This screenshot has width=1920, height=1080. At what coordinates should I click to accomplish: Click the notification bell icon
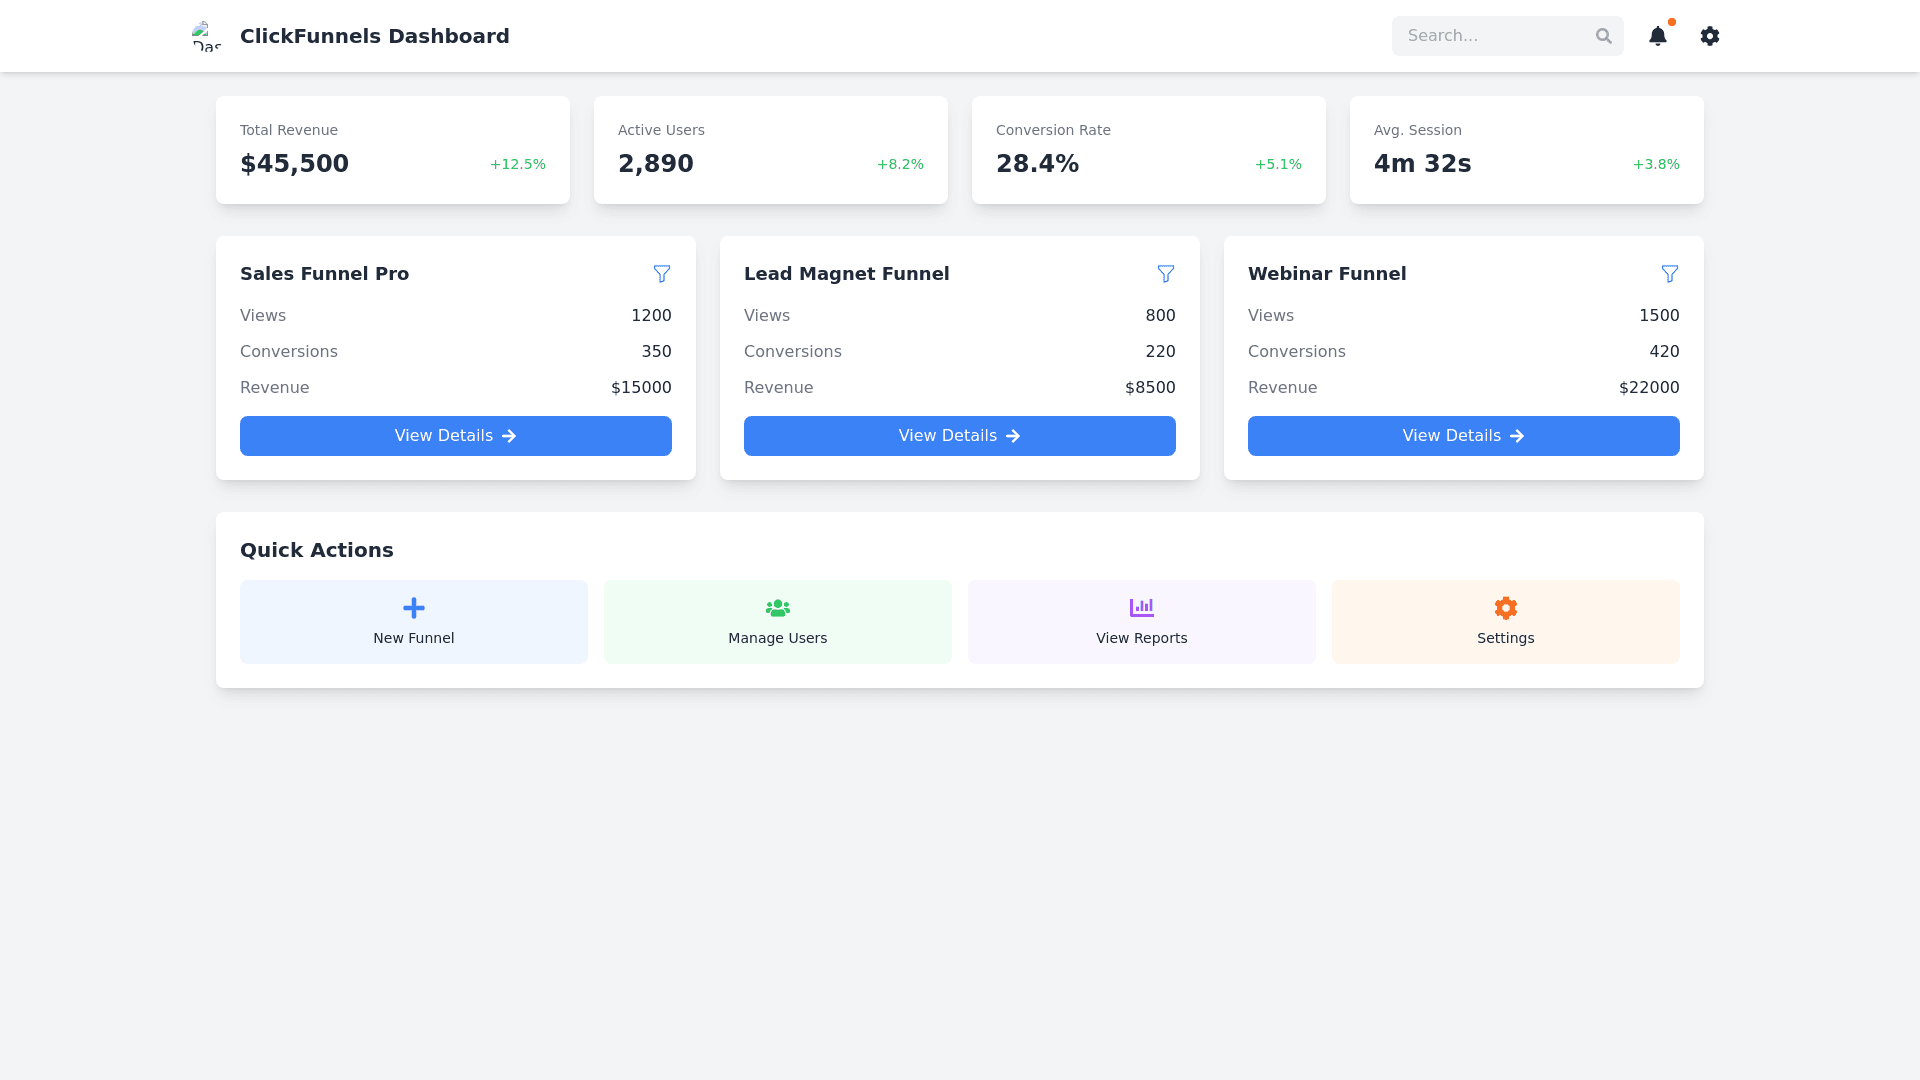point(1657,36)
